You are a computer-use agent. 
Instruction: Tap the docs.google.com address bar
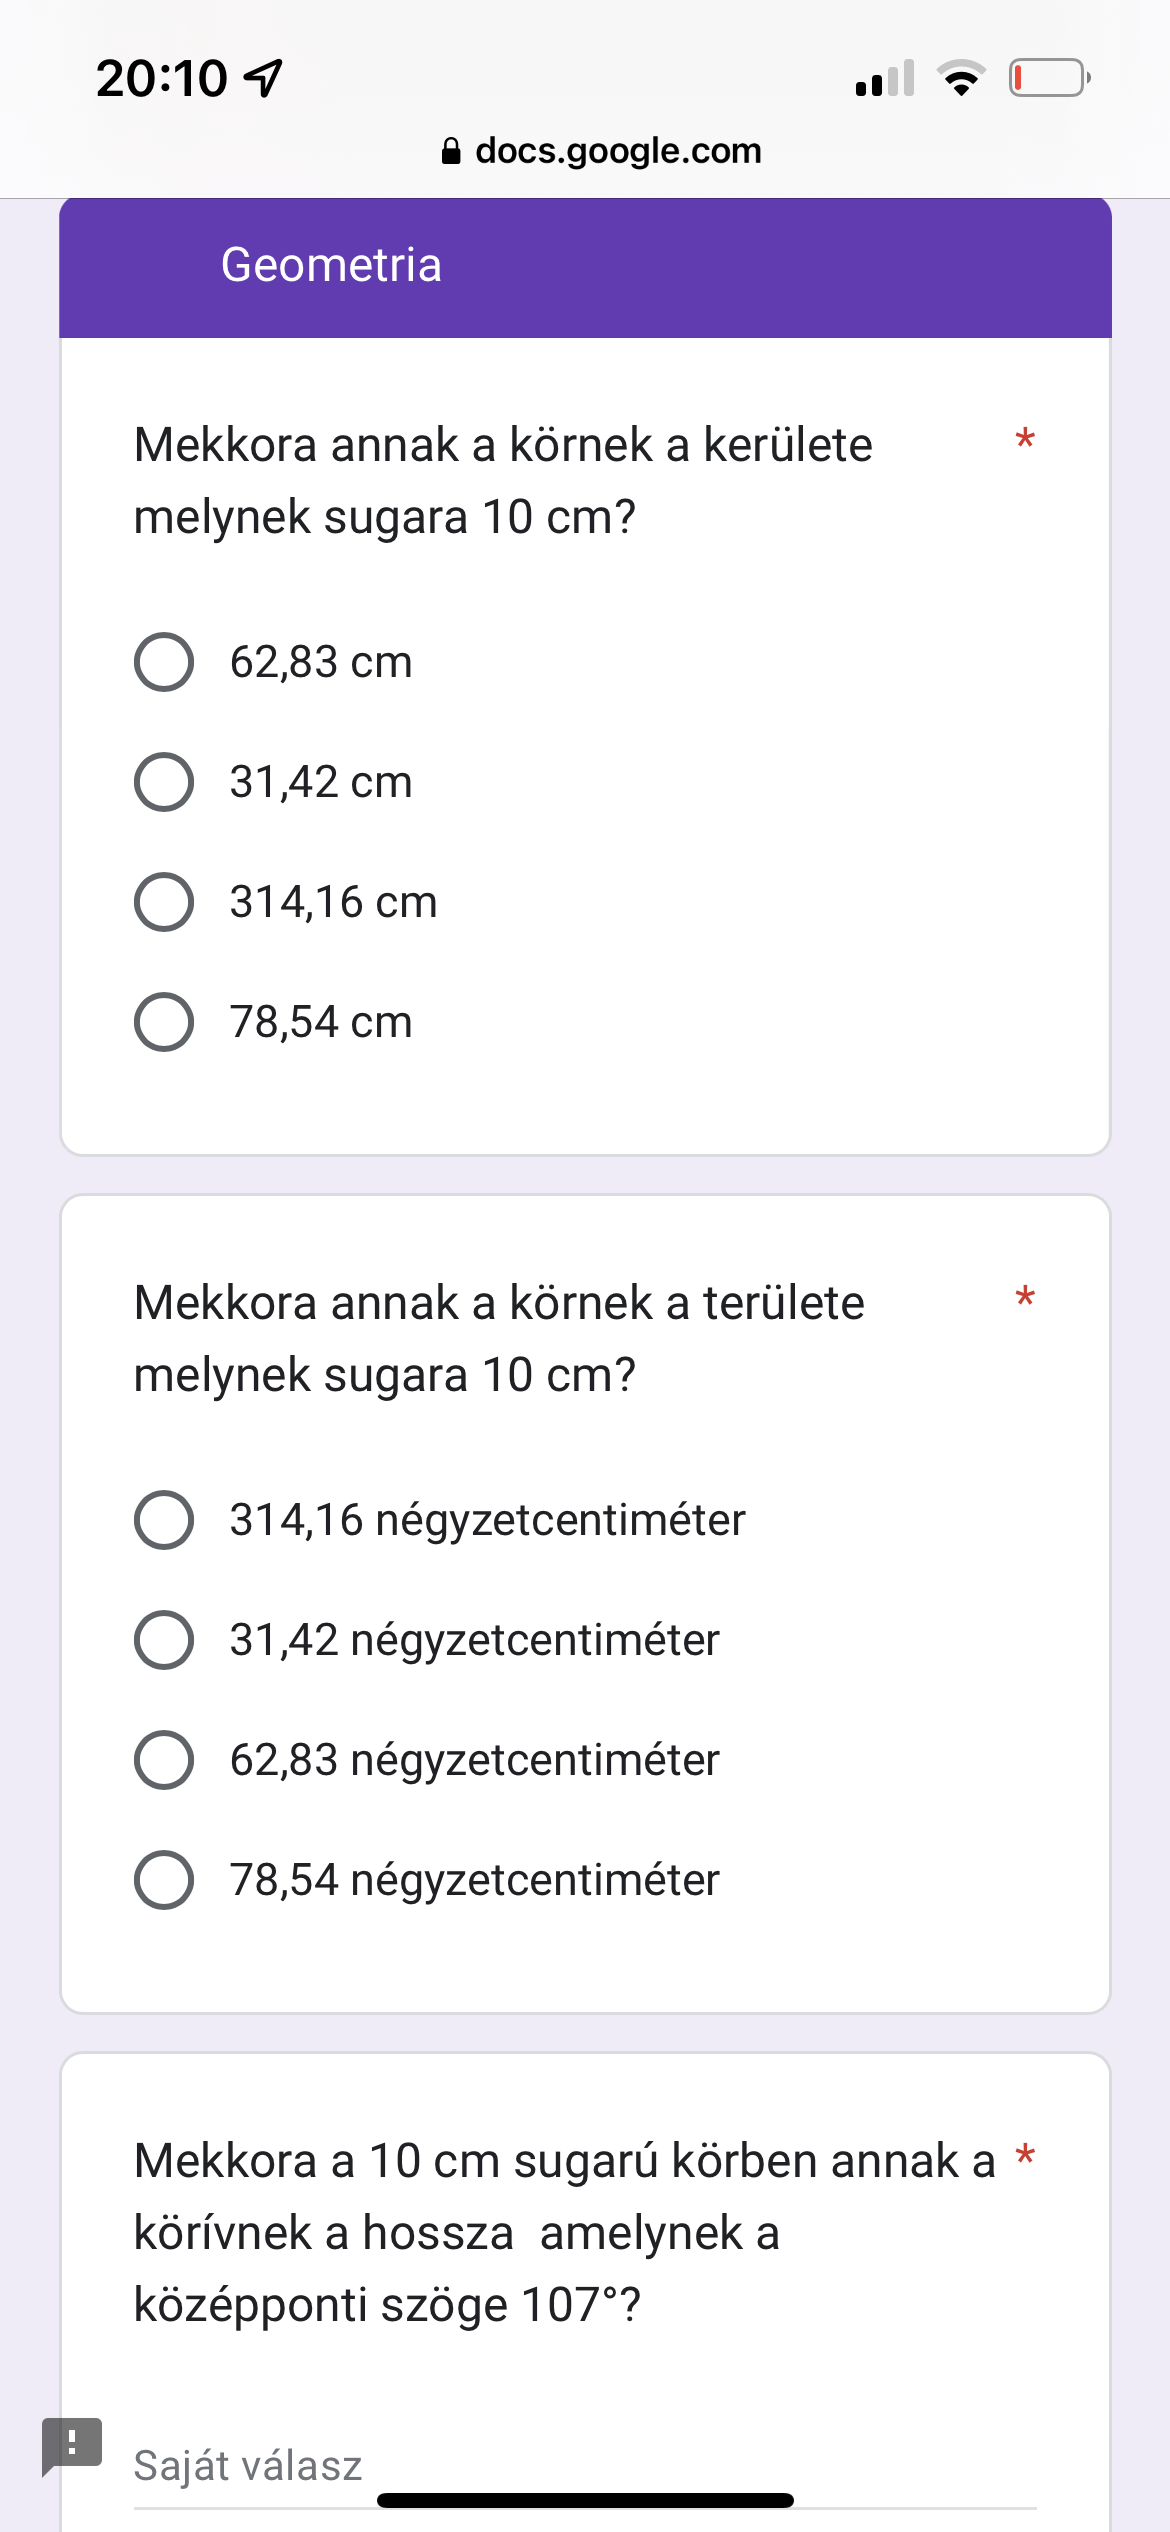[x=617, y=151]
